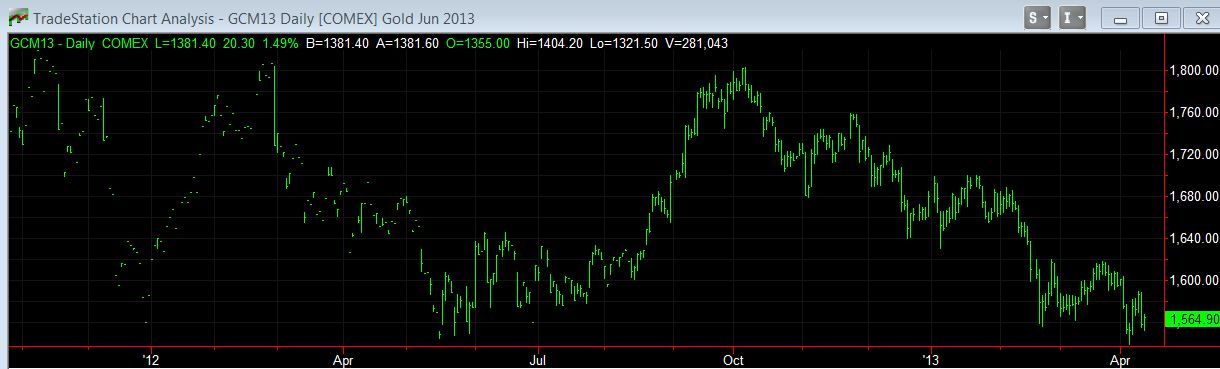Minimize the Chart Analysis window
Image resolution: width=1220 pixels, height=369 pixels.
pyautogui.click(x=1120, y=18)
